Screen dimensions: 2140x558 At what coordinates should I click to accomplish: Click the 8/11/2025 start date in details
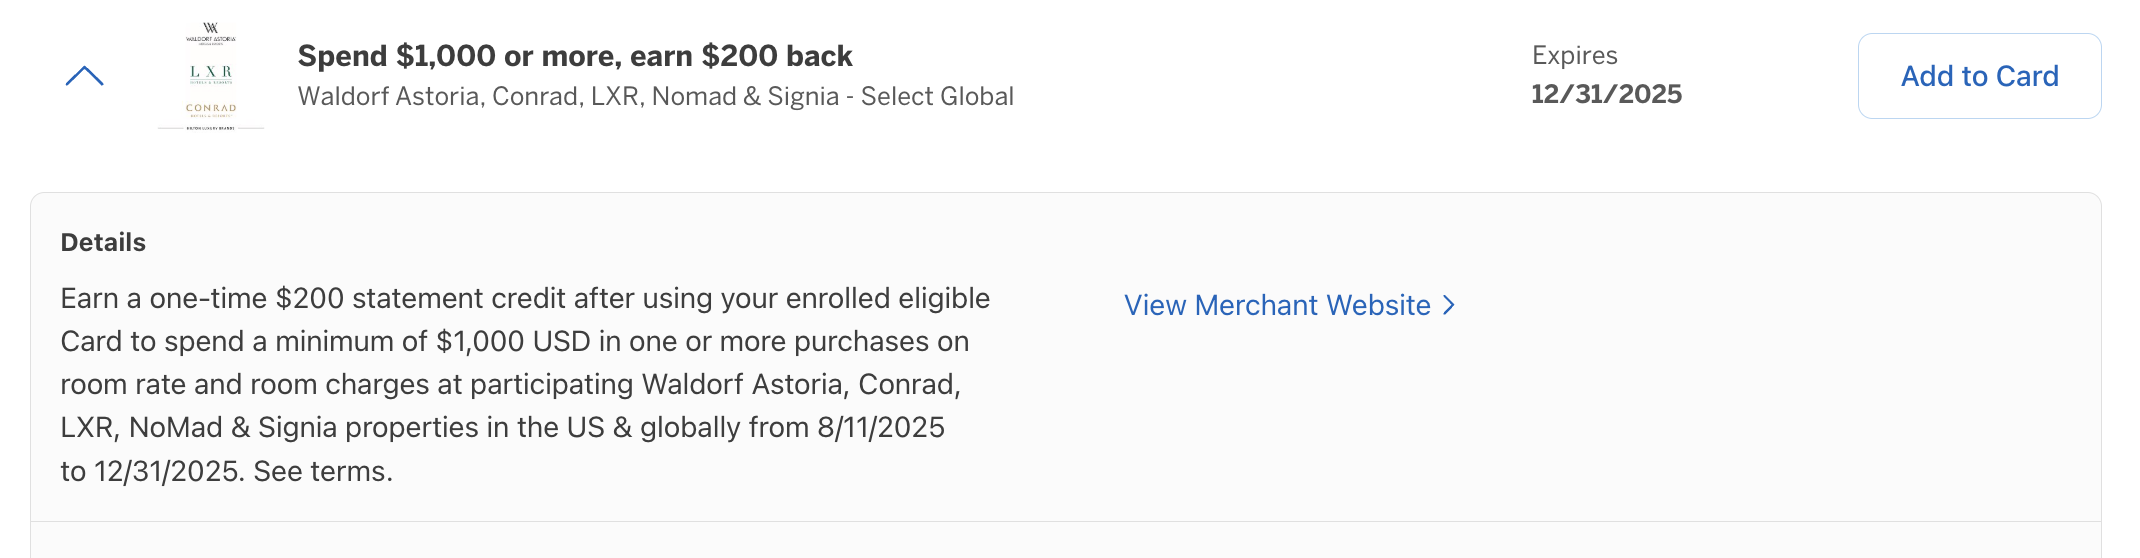point(880,427)
